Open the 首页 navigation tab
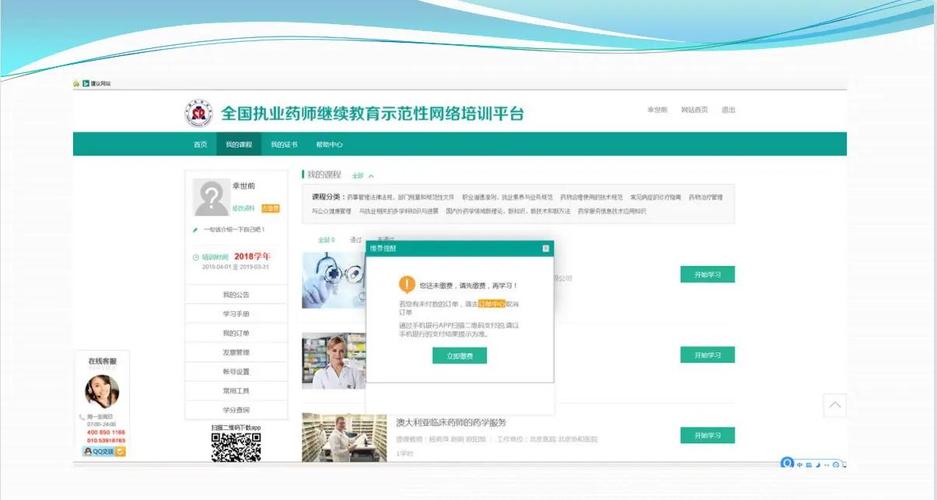 [200, 145]
